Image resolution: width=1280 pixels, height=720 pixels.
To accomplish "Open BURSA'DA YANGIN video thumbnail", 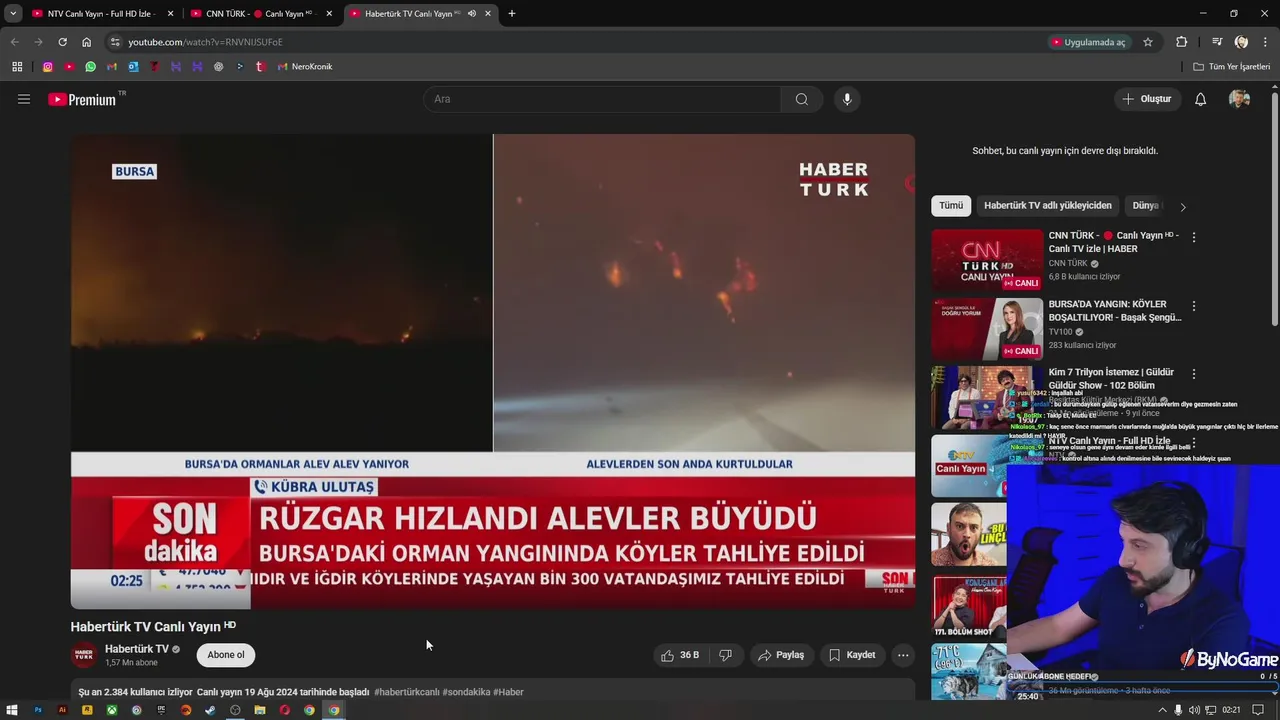I will click(x=987, y=328).
